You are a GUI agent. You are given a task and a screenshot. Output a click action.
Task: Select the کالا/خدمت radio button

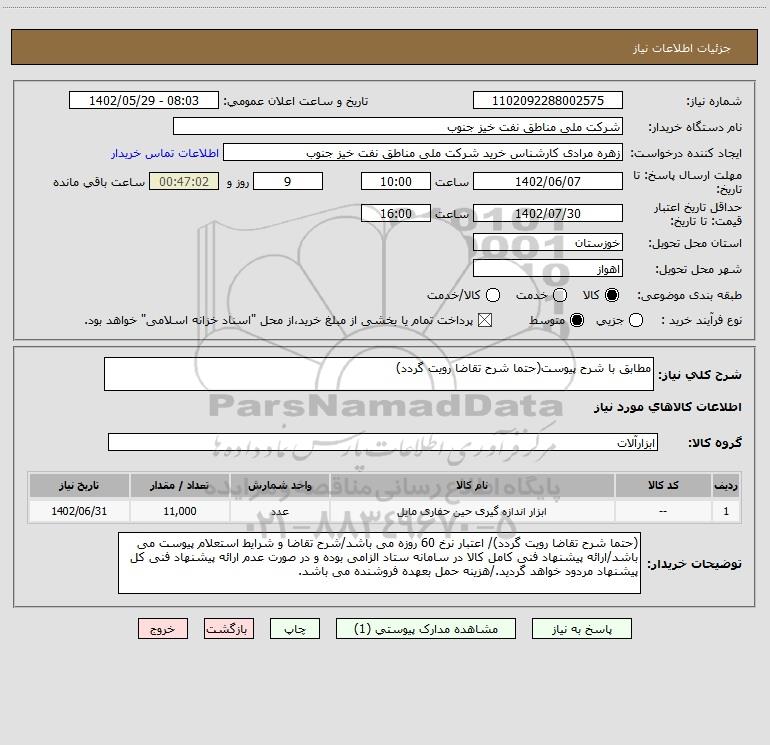[x=493, y=295]
